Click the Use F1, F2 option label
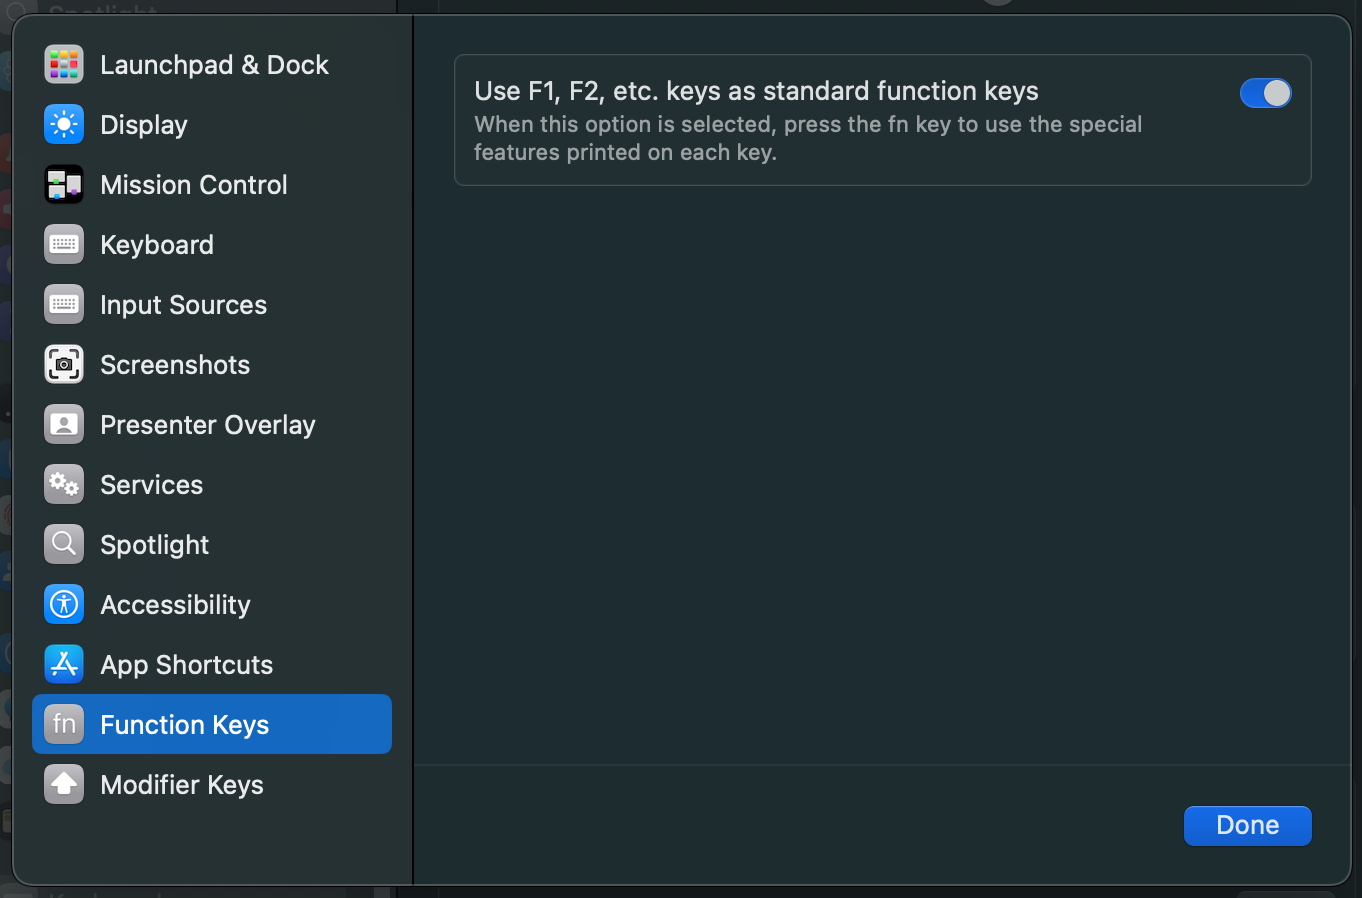Viewport: 1362px width, 898px height. [x=756, y=91]
